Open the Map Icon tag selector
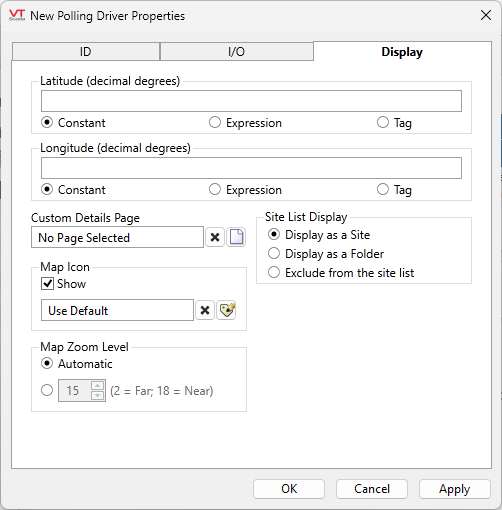The width and height of the screenshot is (502, 510). click(226, 310)
